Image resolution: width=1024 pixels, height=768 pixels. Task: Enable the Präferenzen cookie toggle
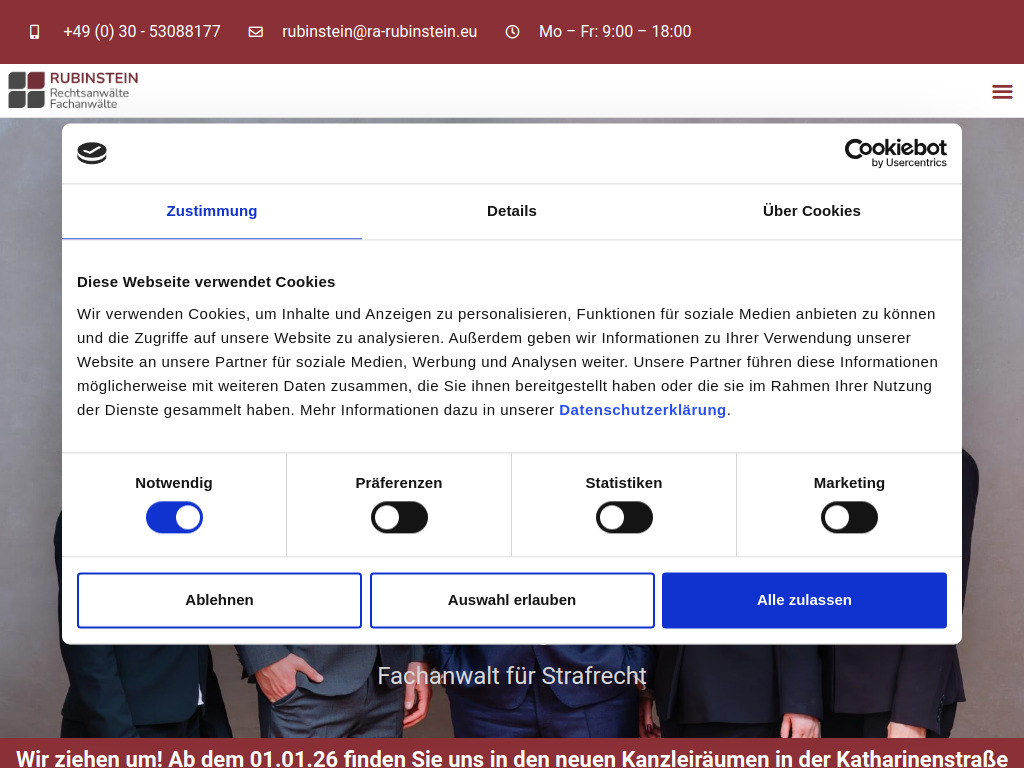[399, 517]
